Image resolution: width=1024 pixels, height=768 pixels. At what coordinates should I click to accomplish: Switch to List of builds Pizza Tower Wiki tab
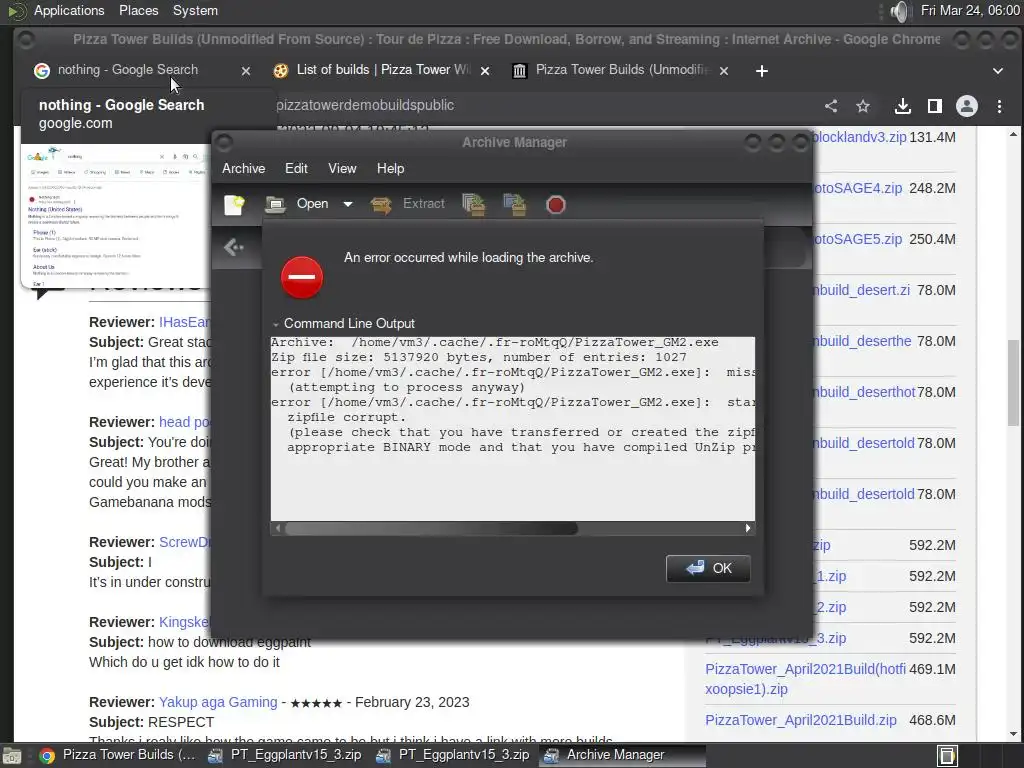[x=382, y=70]
